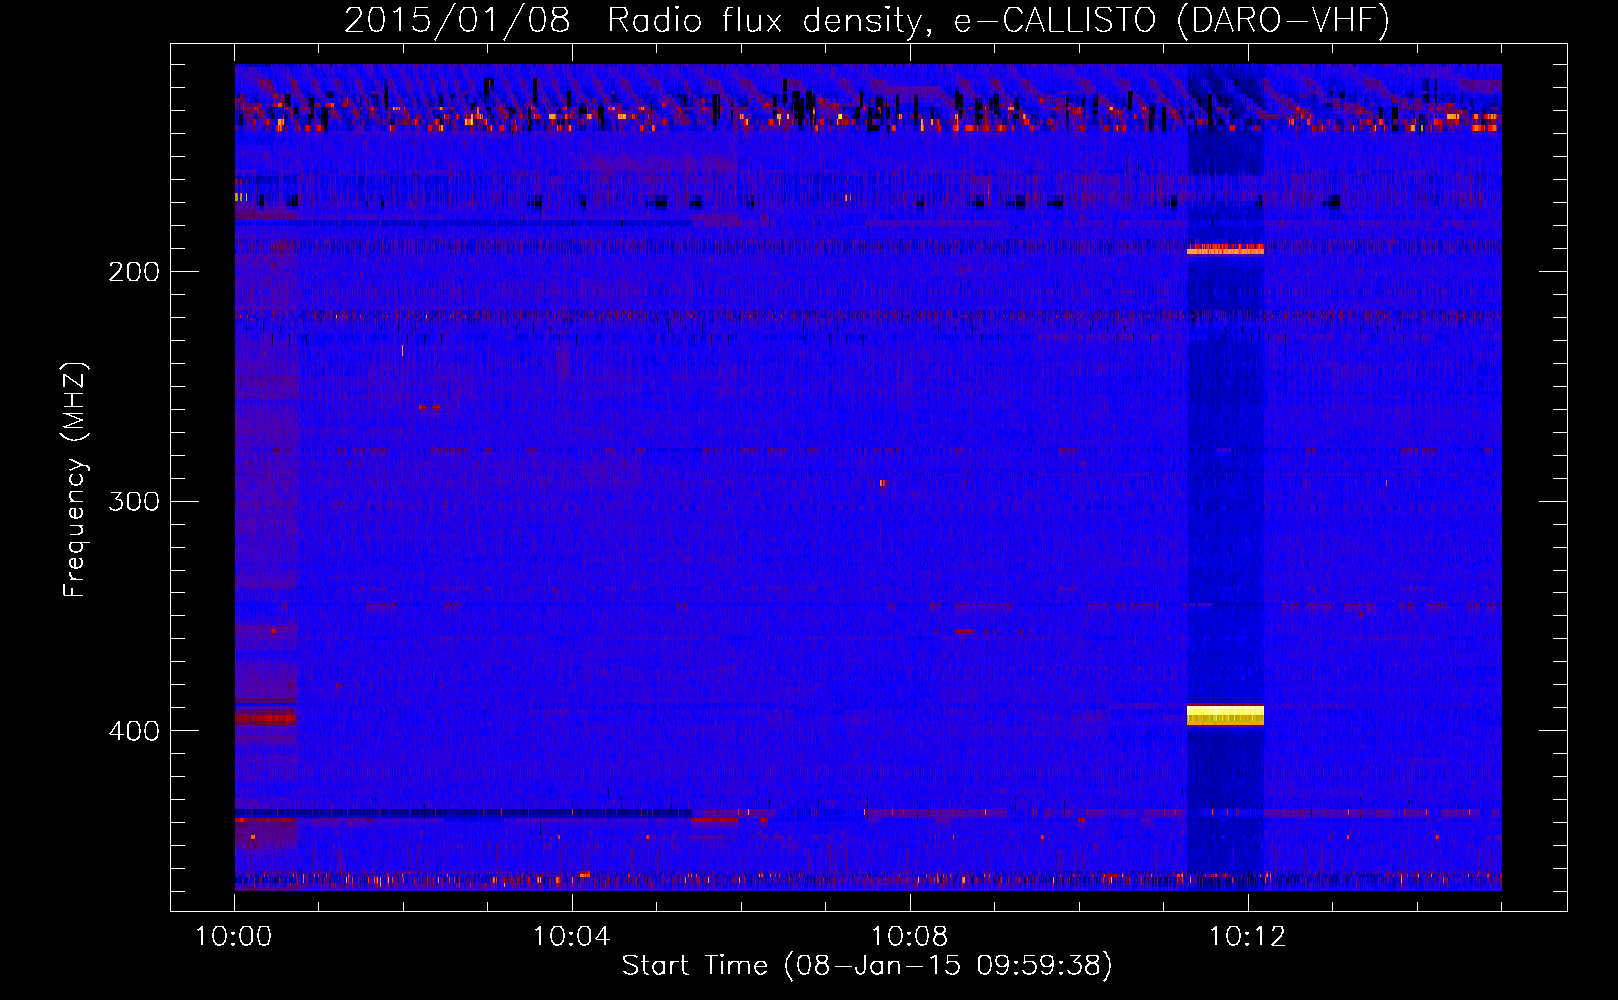Click the plot title 'Radio flux density, e-CALLISTO (DARO-VHF)'

tap(998, 20)
